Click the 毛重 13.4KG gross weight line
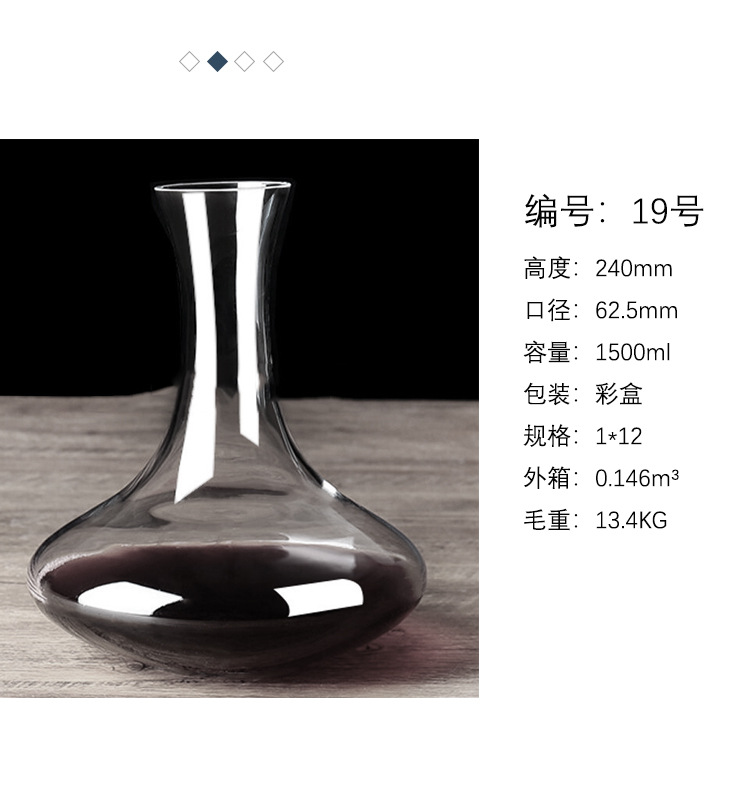The width and height of the screenshot is (750, 800). (x=595, y=520)
